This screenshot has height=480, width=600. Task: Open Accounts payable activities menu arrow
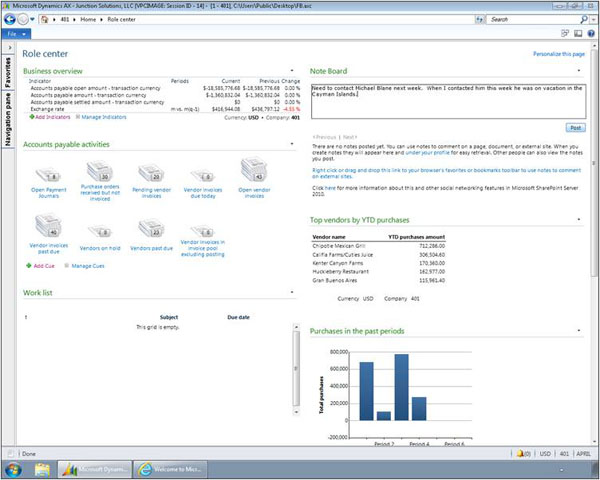292,144
